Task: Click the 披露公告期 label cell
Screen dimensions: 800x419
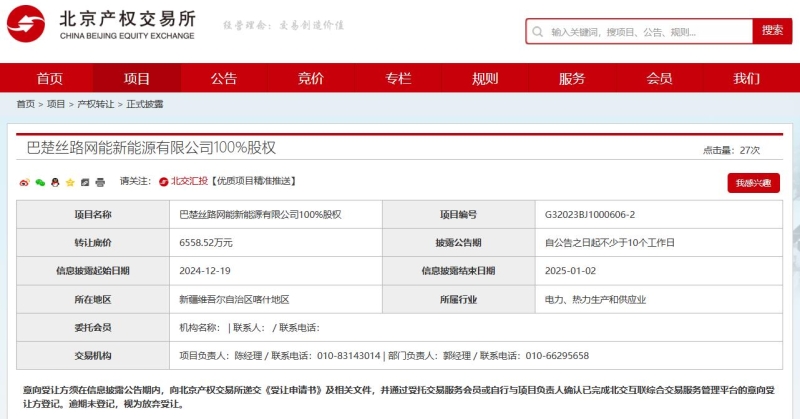Action: click(x=459, y=242)
